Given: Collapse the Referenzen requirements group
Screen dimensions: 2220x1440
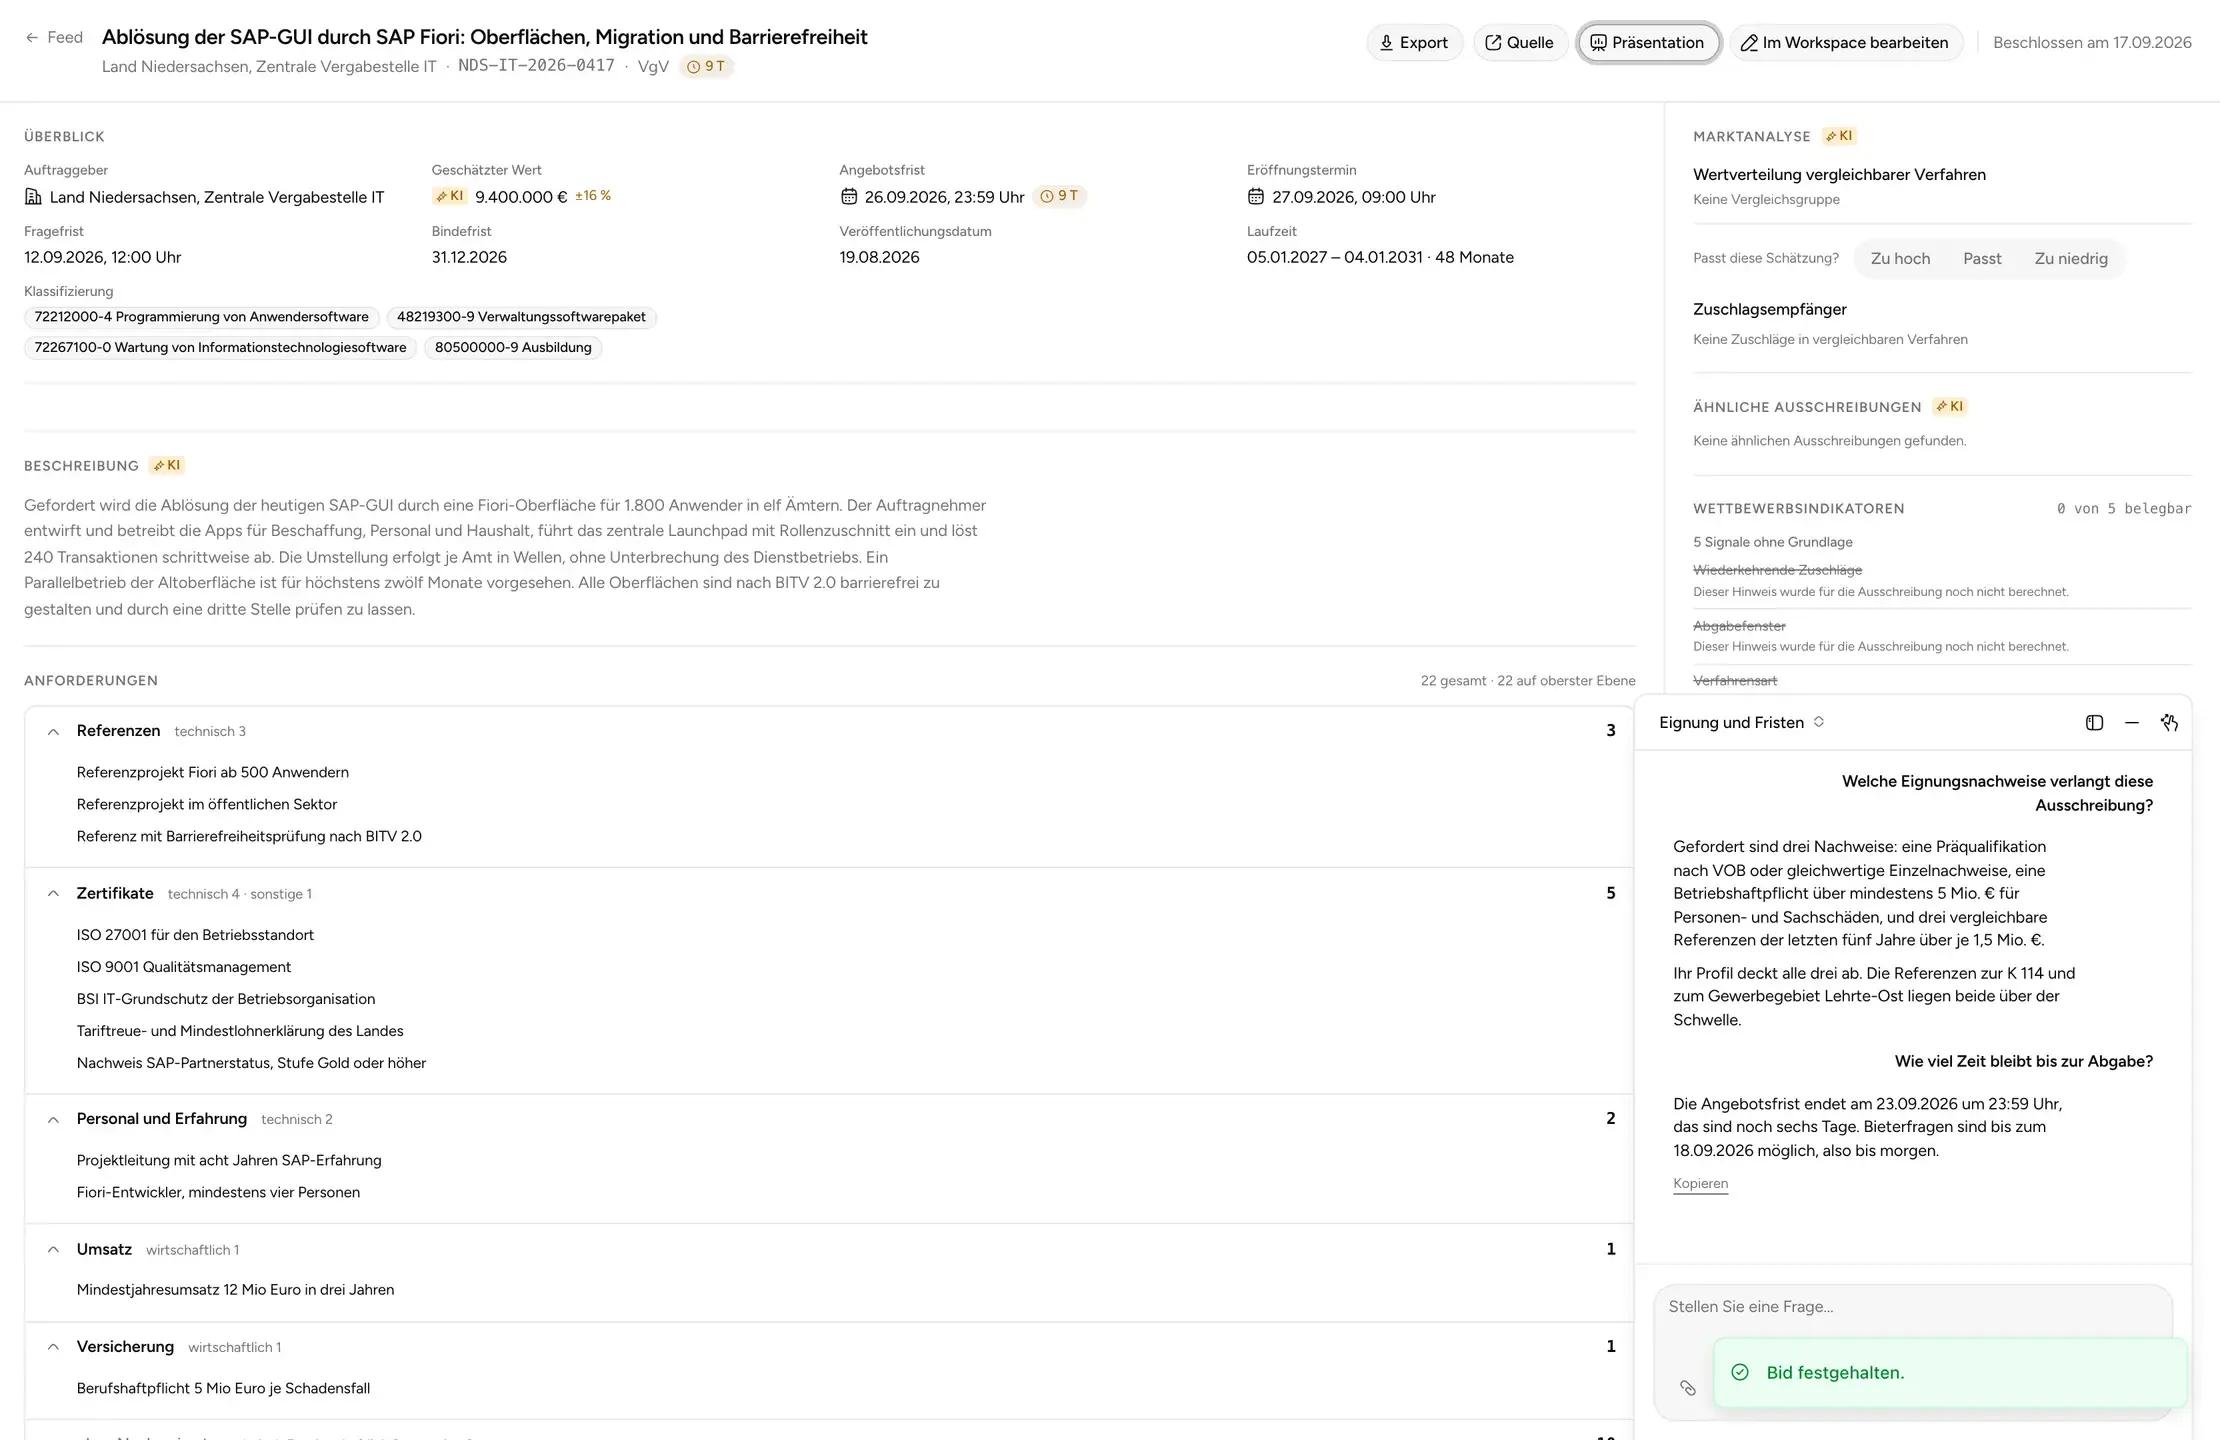Looking at the screenshot, I should (x=54, y=732).
